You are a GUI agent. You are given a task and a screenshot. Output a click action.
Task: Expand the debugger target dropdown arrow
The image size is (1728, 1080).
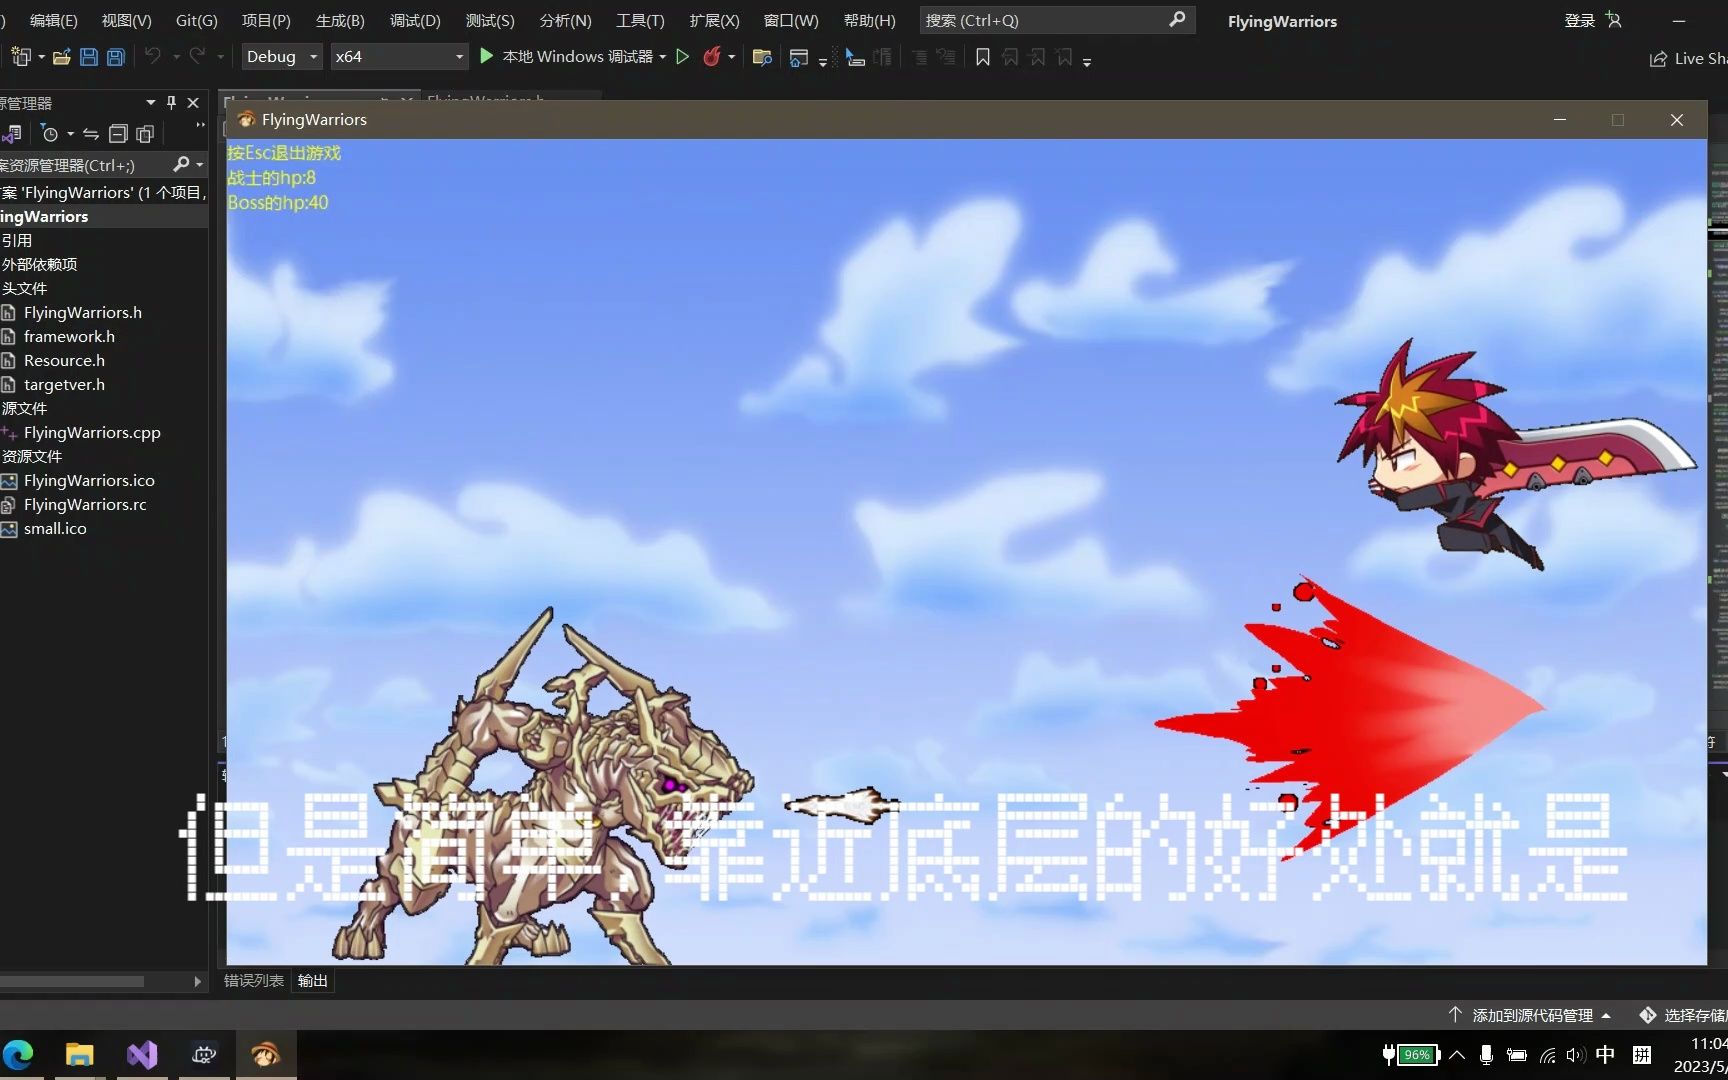(x=663, y=57)
